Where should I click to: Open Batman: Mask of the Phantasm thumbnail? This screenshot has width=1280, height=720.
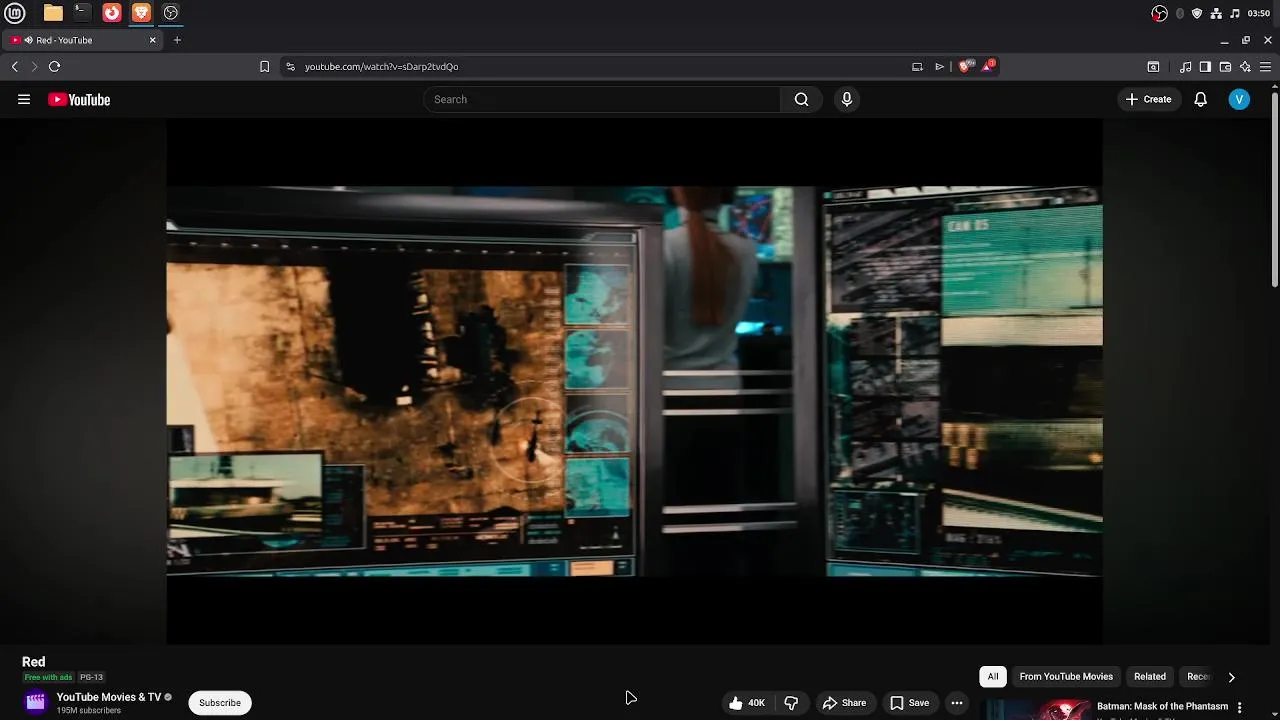pos(1036,709)
